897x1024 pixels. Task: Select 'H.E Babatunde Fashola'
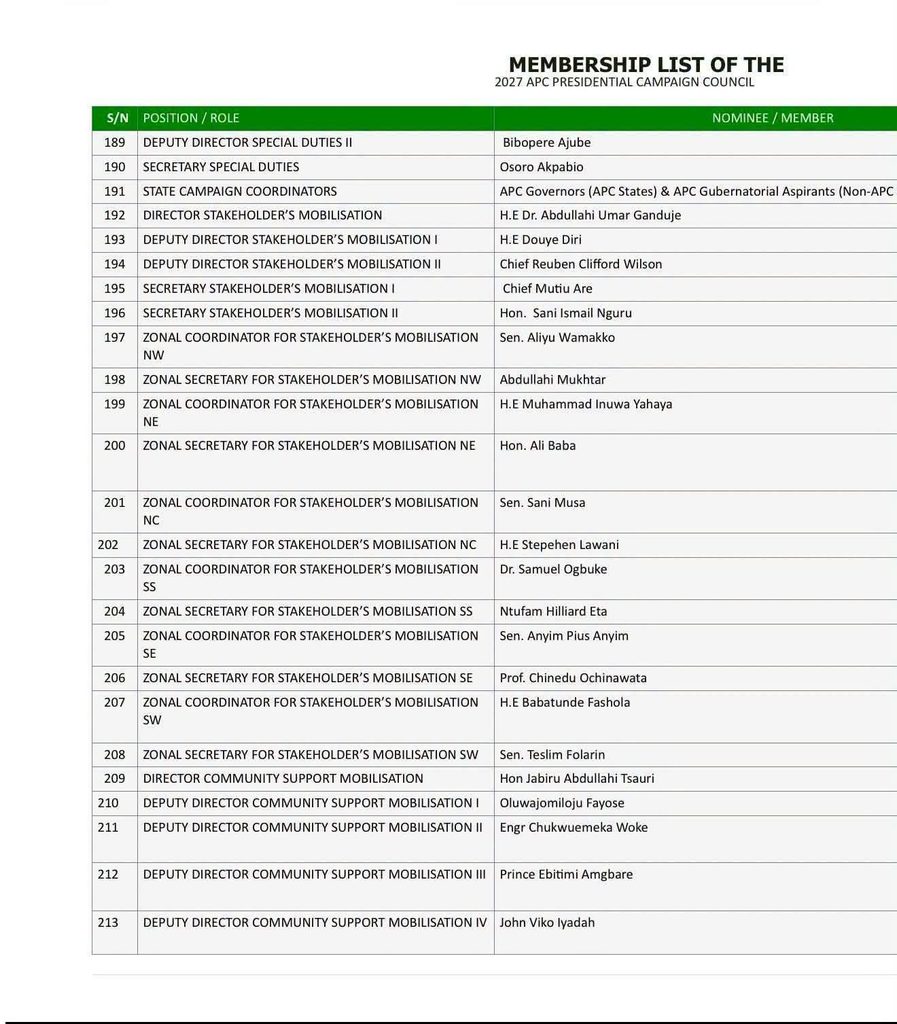click(565, 703)
